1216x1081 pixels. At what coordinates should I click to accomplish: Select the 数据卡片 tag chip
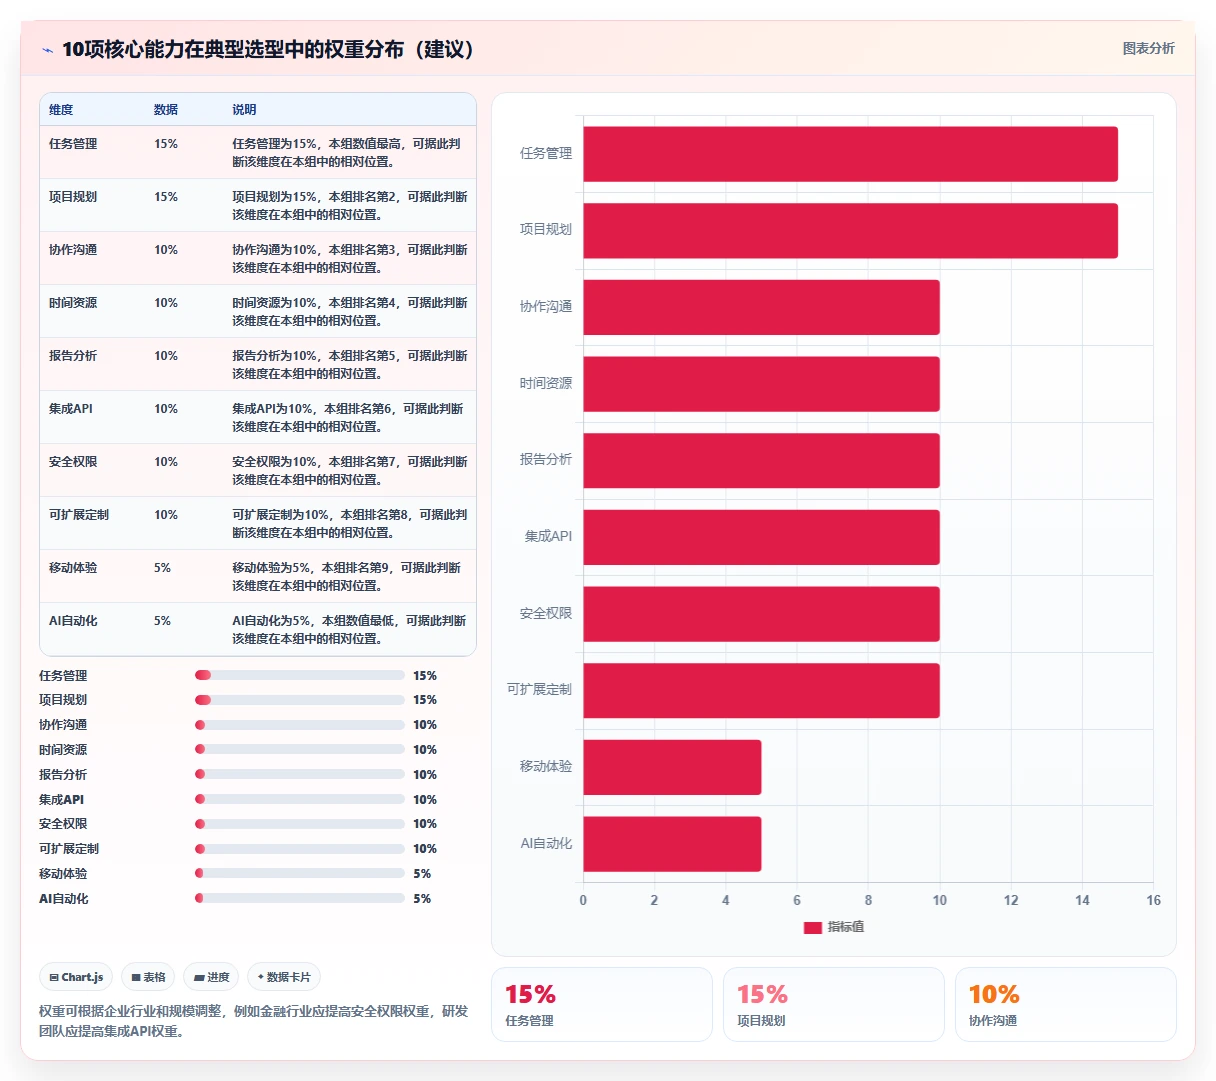click(284, 977)
